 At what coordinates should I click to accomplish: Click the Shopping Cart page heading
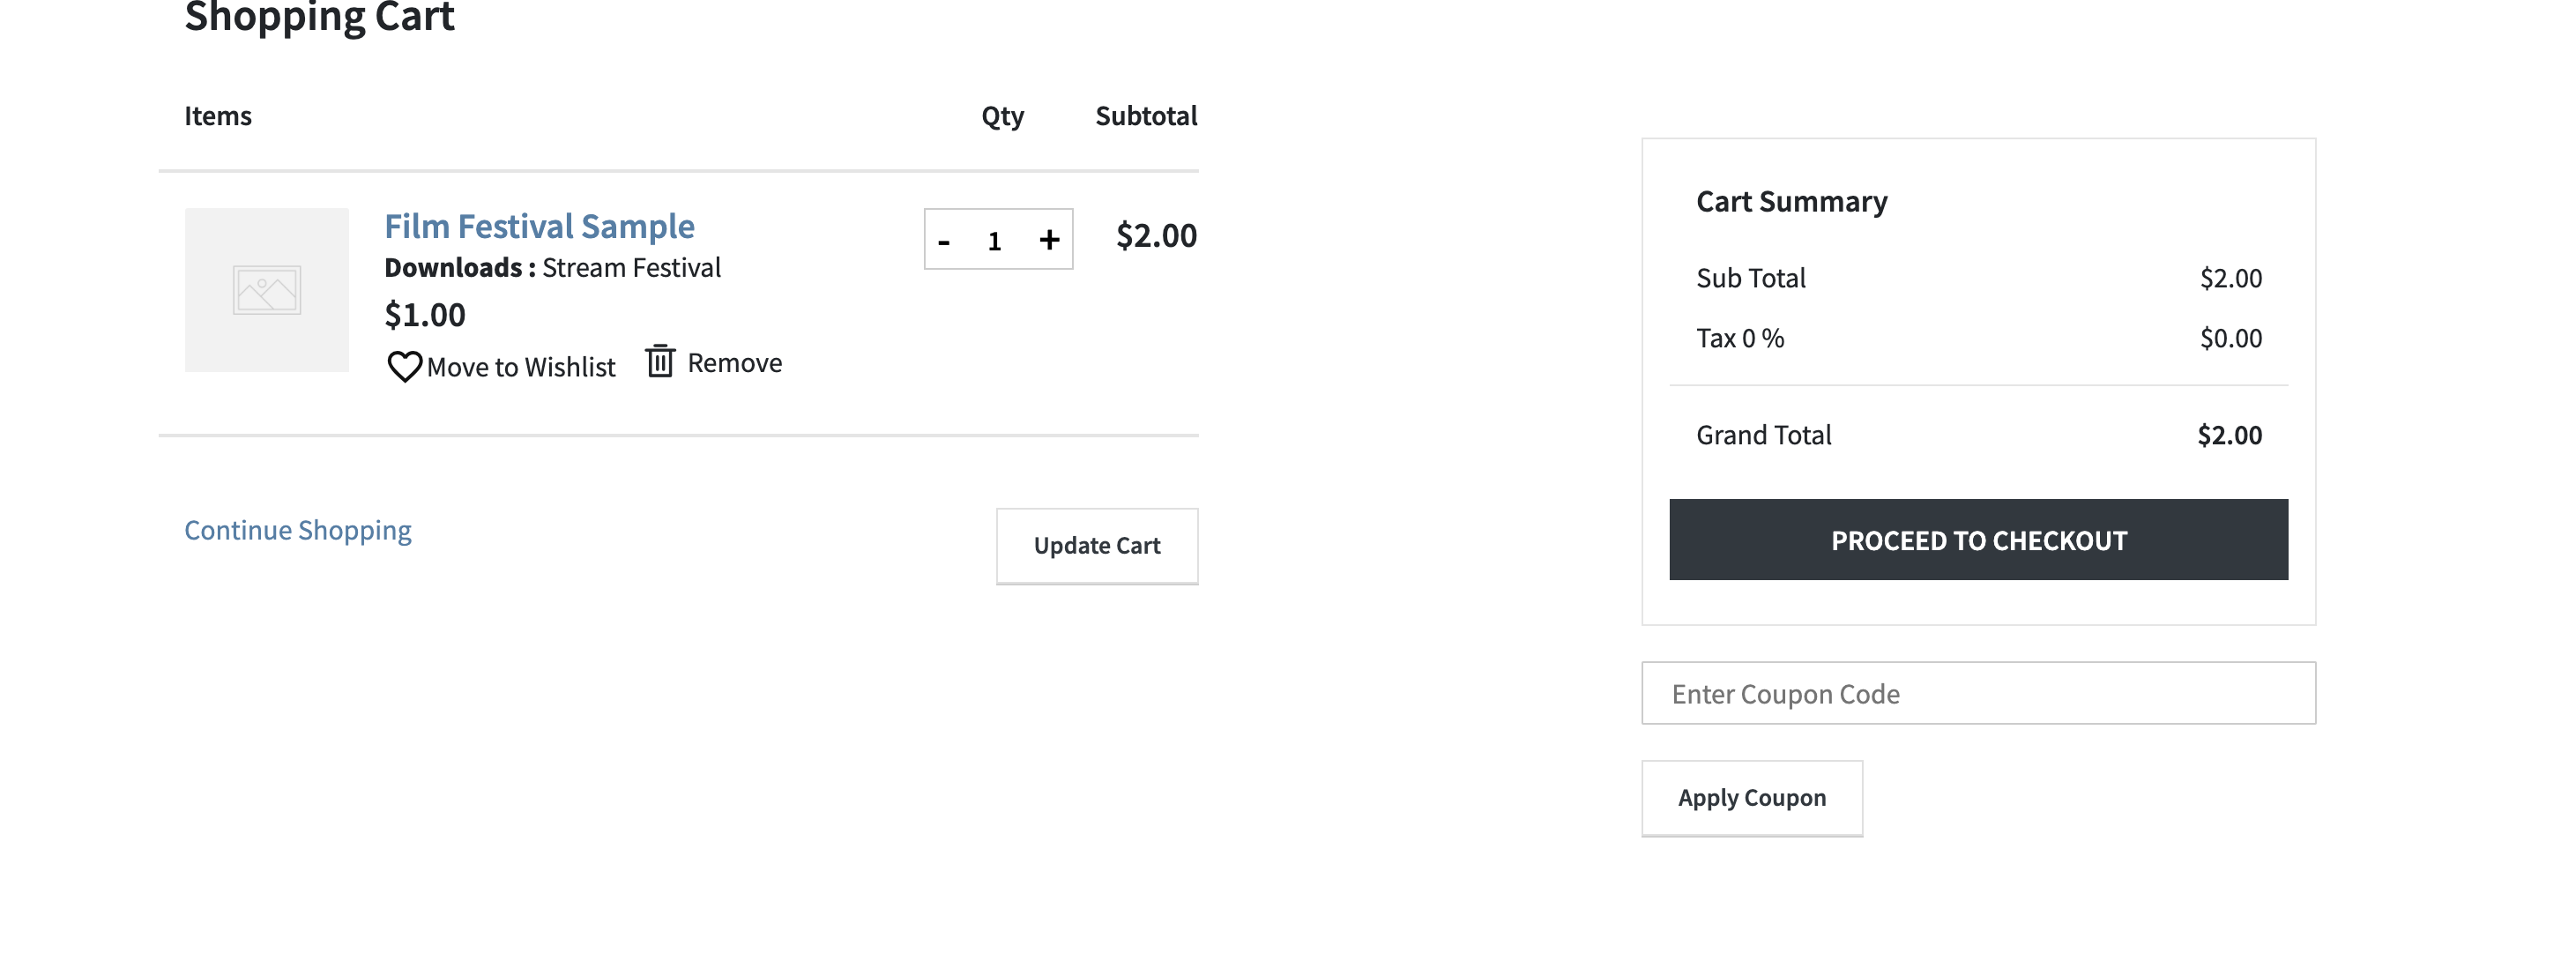pyautogui.click(x=319, y=17)
